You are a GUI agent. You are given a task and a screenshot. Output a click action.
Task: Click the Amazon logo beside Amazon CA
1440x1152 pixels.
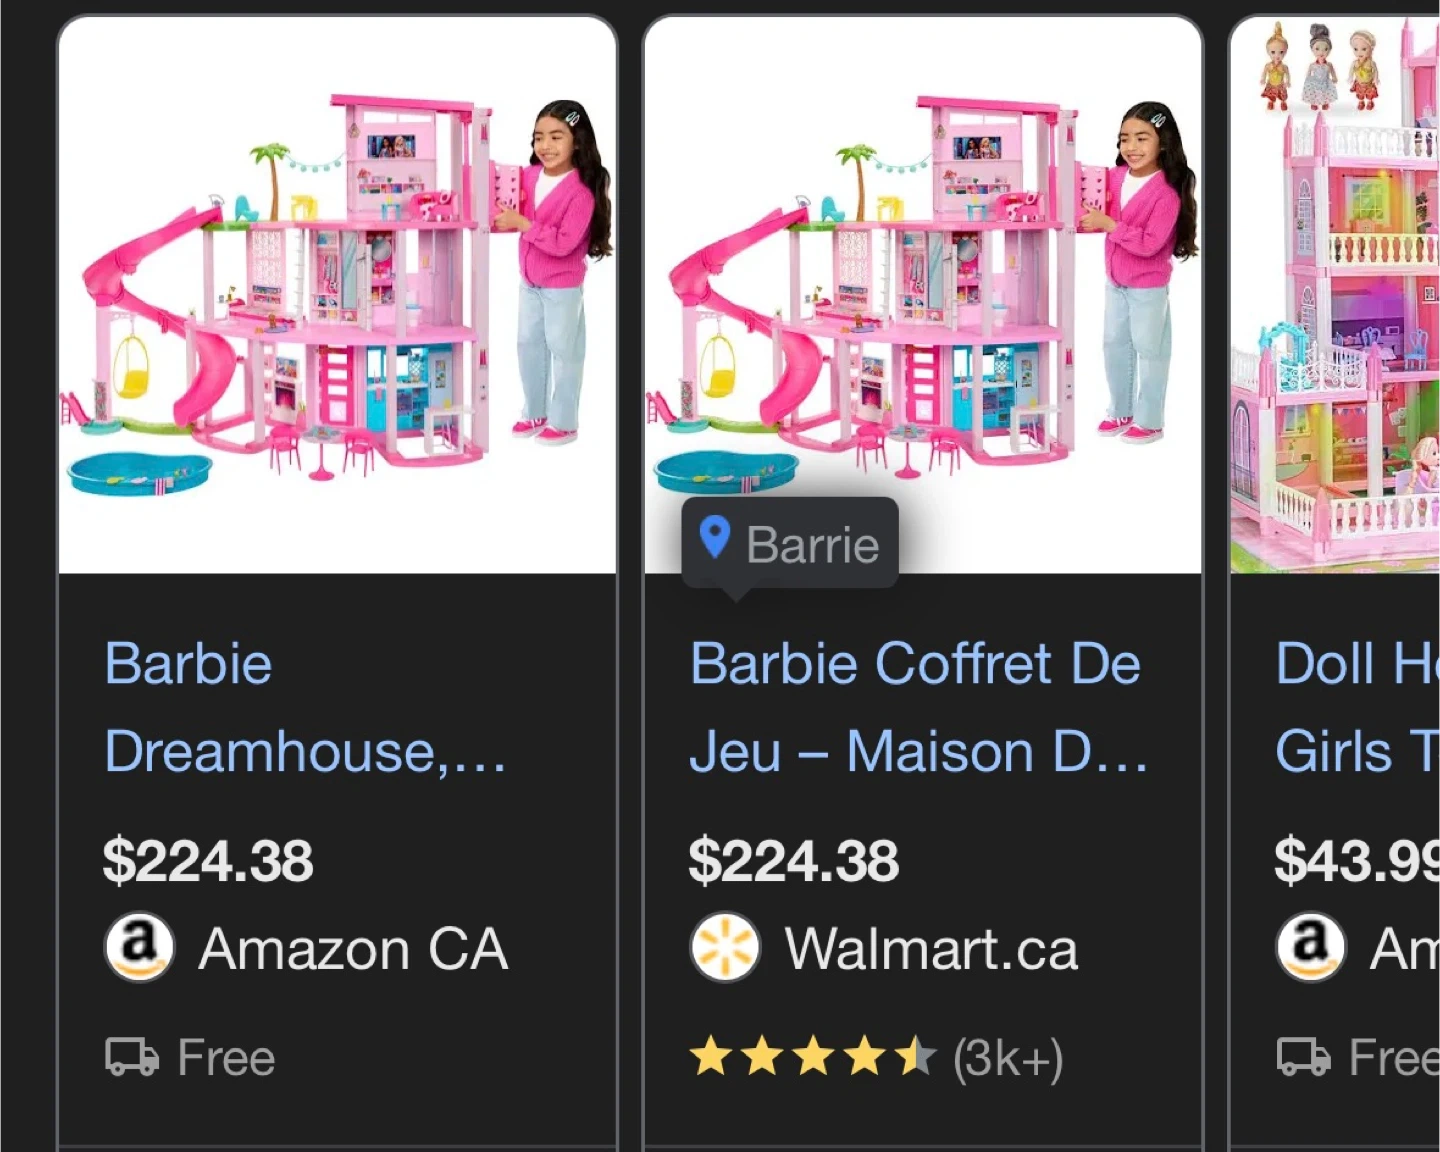139,947
